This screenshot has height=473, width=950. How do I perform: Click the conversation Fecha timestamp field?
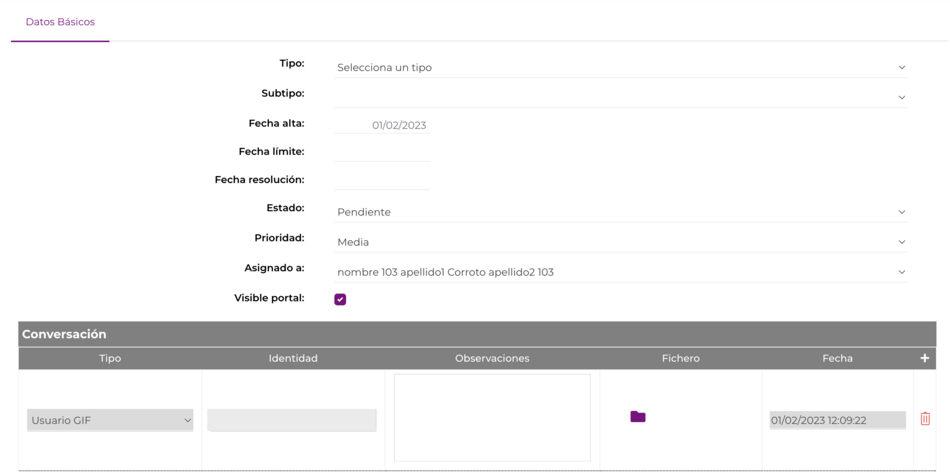click(838, 420)
